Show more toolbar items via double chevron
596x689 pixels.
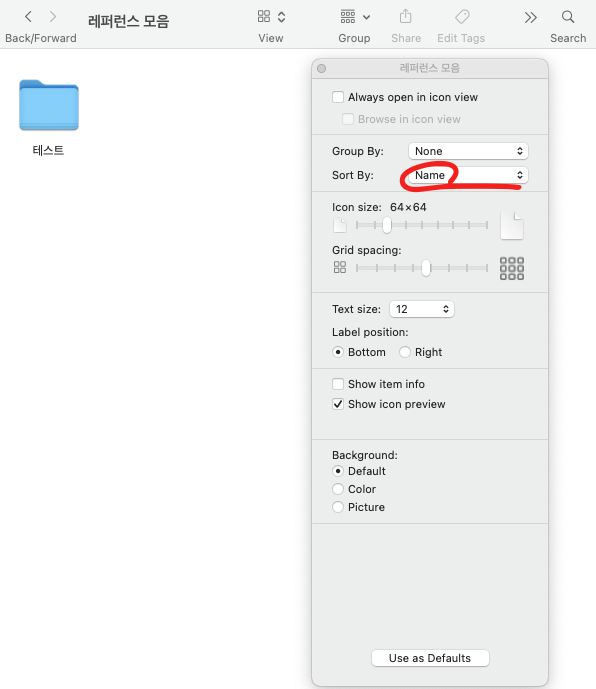pyautogui.click(x=531, y=18)
